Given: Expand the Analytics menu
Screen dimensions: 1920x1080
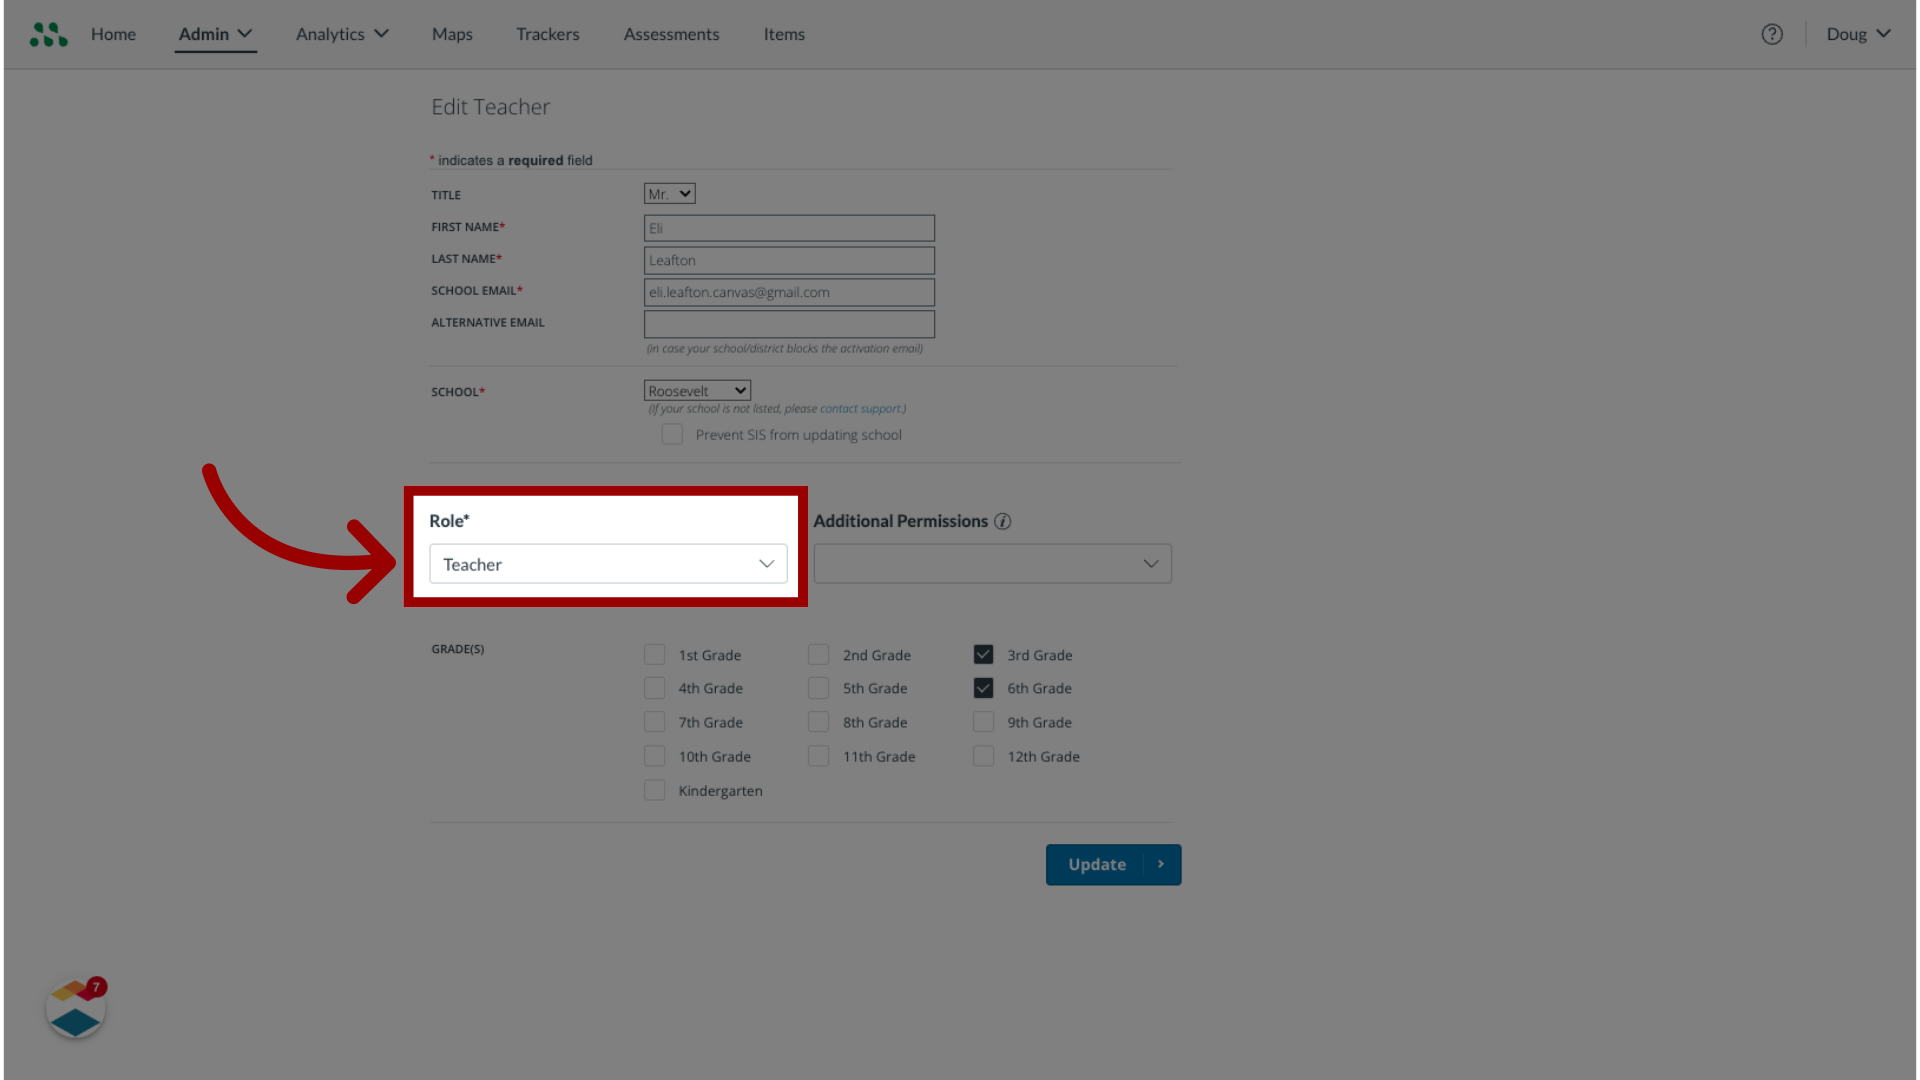Looking at the screenshot, I should (342, 34).
